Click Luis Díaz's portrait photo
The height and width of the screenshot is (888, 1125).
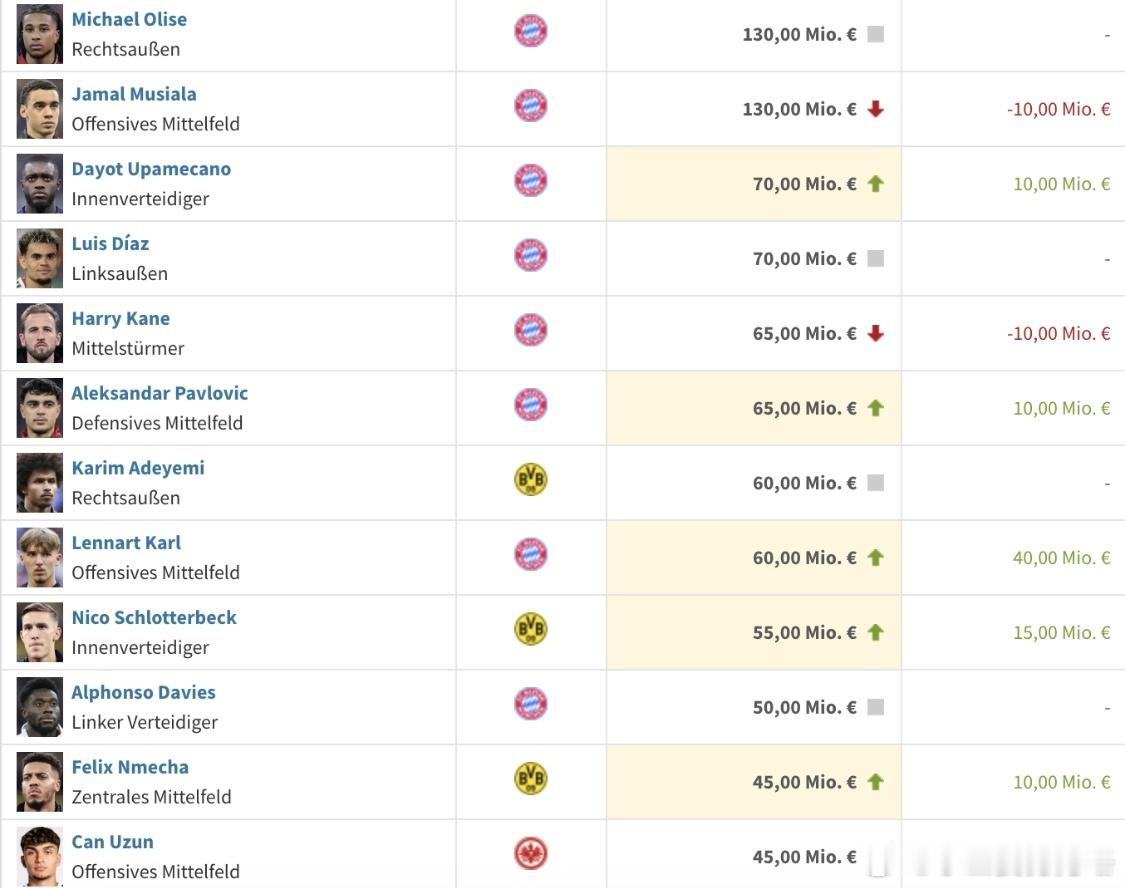tap(40, 259)
